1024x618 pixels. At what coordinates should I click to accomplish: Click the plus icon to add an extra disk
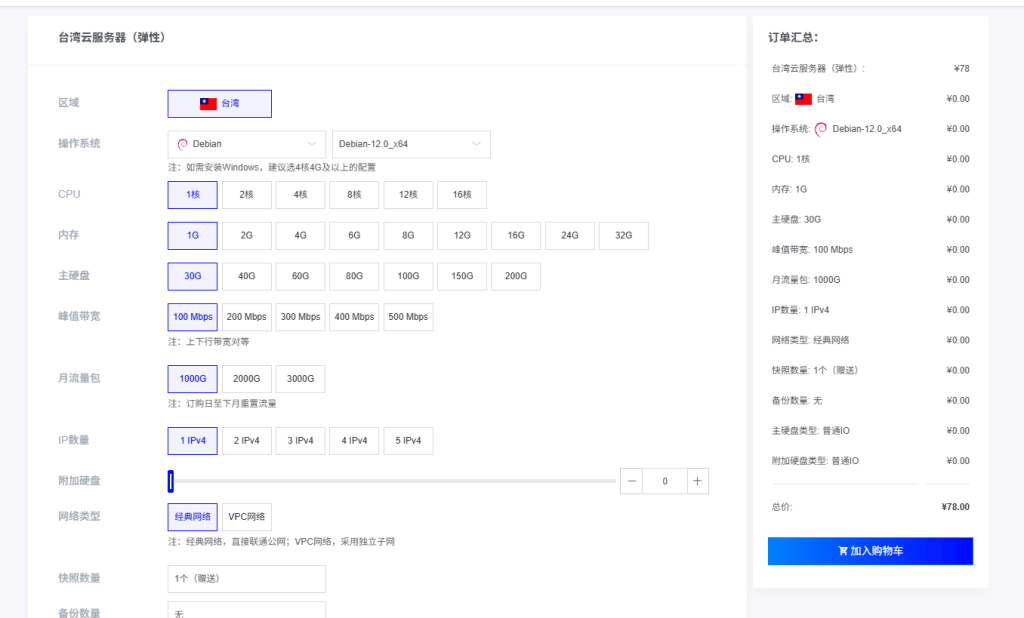tap(697, 480)
